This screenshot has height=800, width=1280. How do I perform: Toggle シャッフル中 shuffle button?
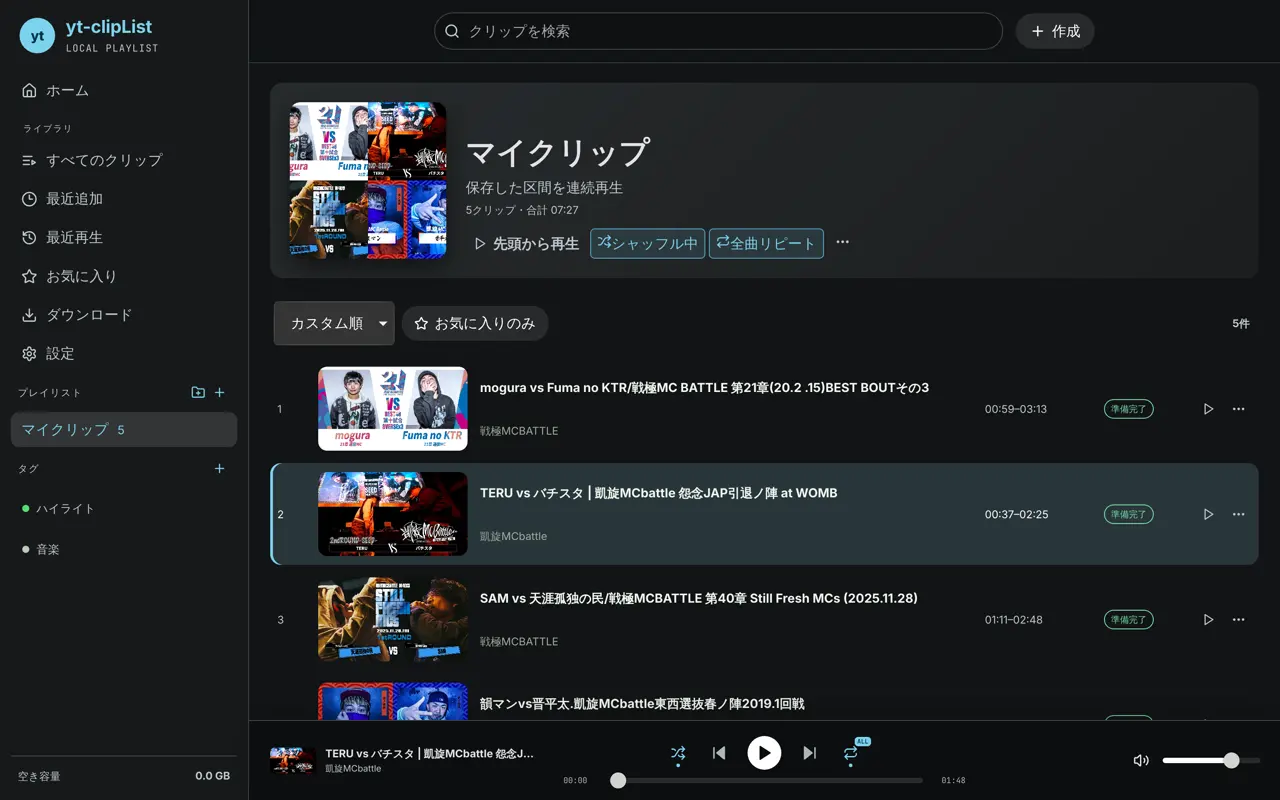(x=648, y=244)
